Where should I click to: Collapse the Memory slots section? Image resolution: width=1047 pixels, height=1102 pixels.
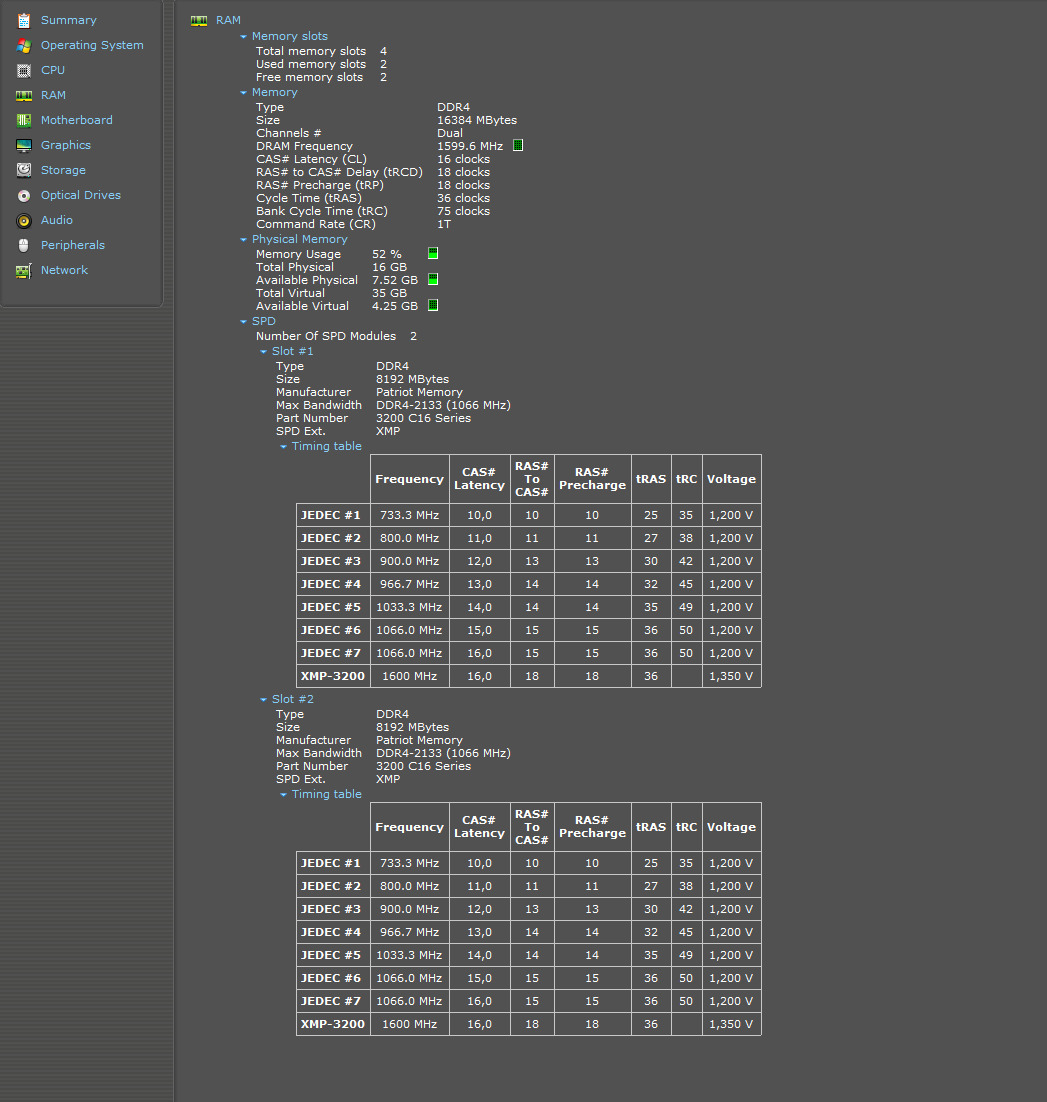click(243, 37)
